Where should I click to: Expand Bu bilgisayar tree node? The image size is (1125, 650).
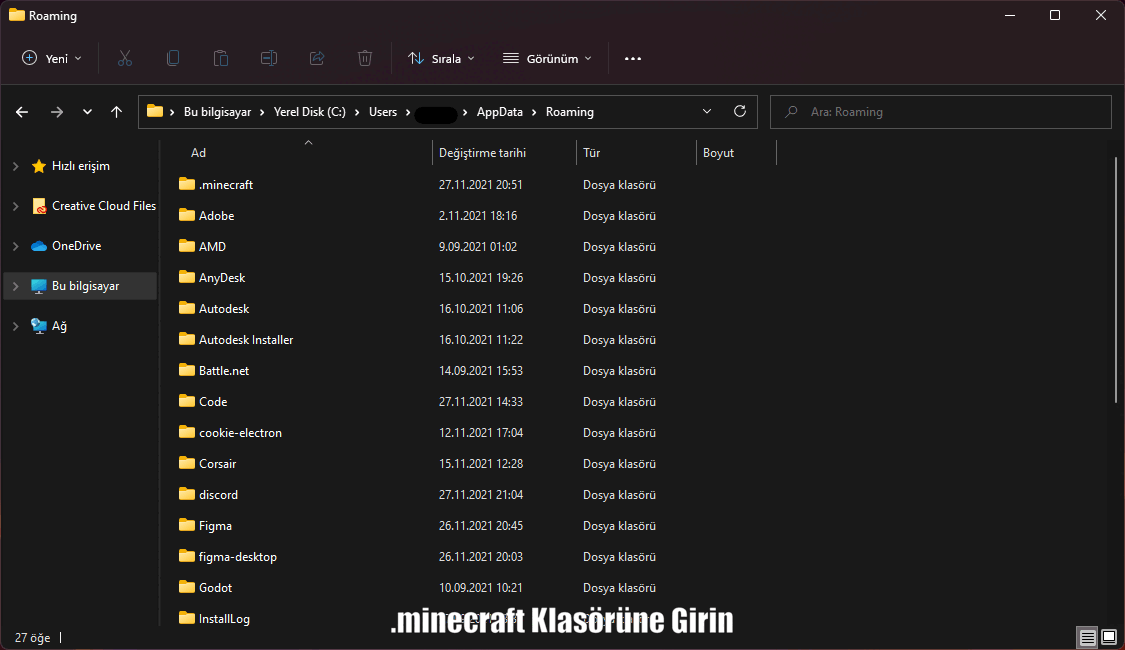[16, 286]
